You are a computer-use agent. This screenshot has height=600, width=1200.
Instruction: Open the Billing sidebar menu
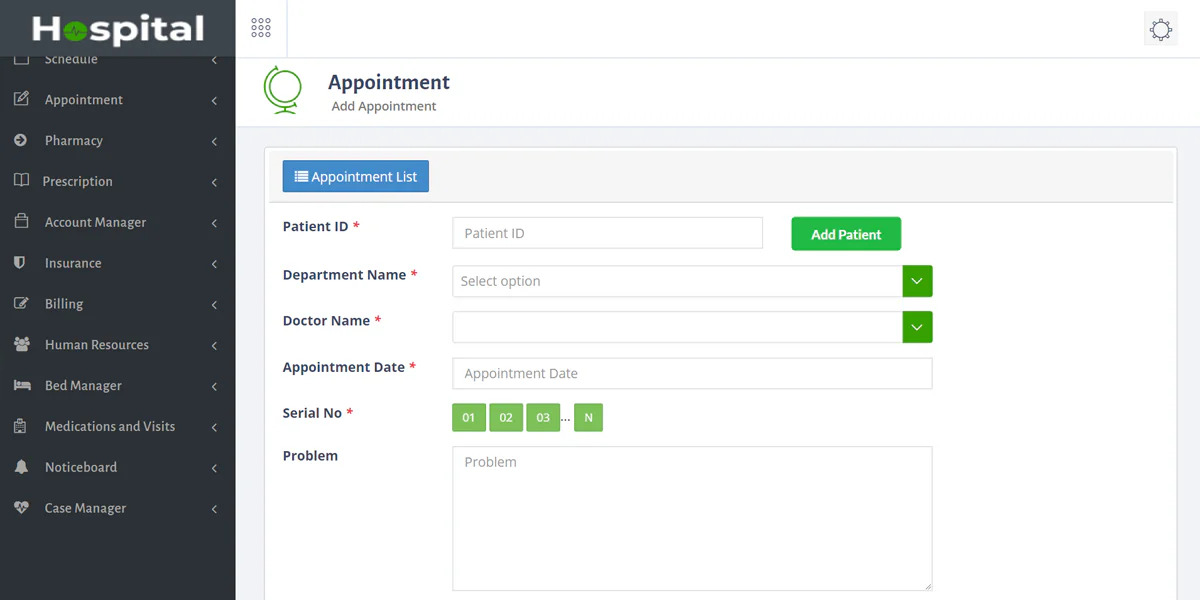[x=118, y=304]
